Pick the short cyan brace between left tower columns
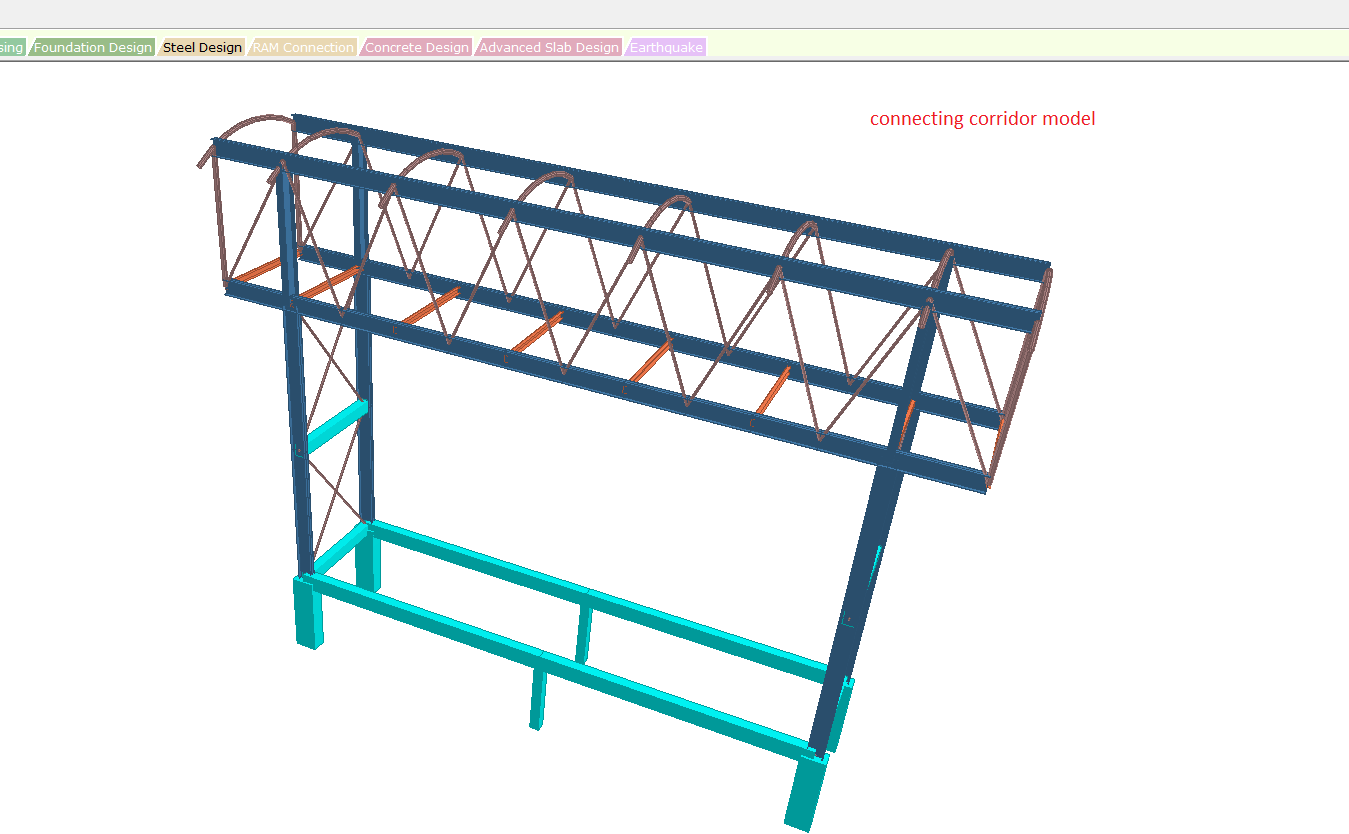Image resolution: width=1349 pixels, height=834 pixels. coord(333,428)
